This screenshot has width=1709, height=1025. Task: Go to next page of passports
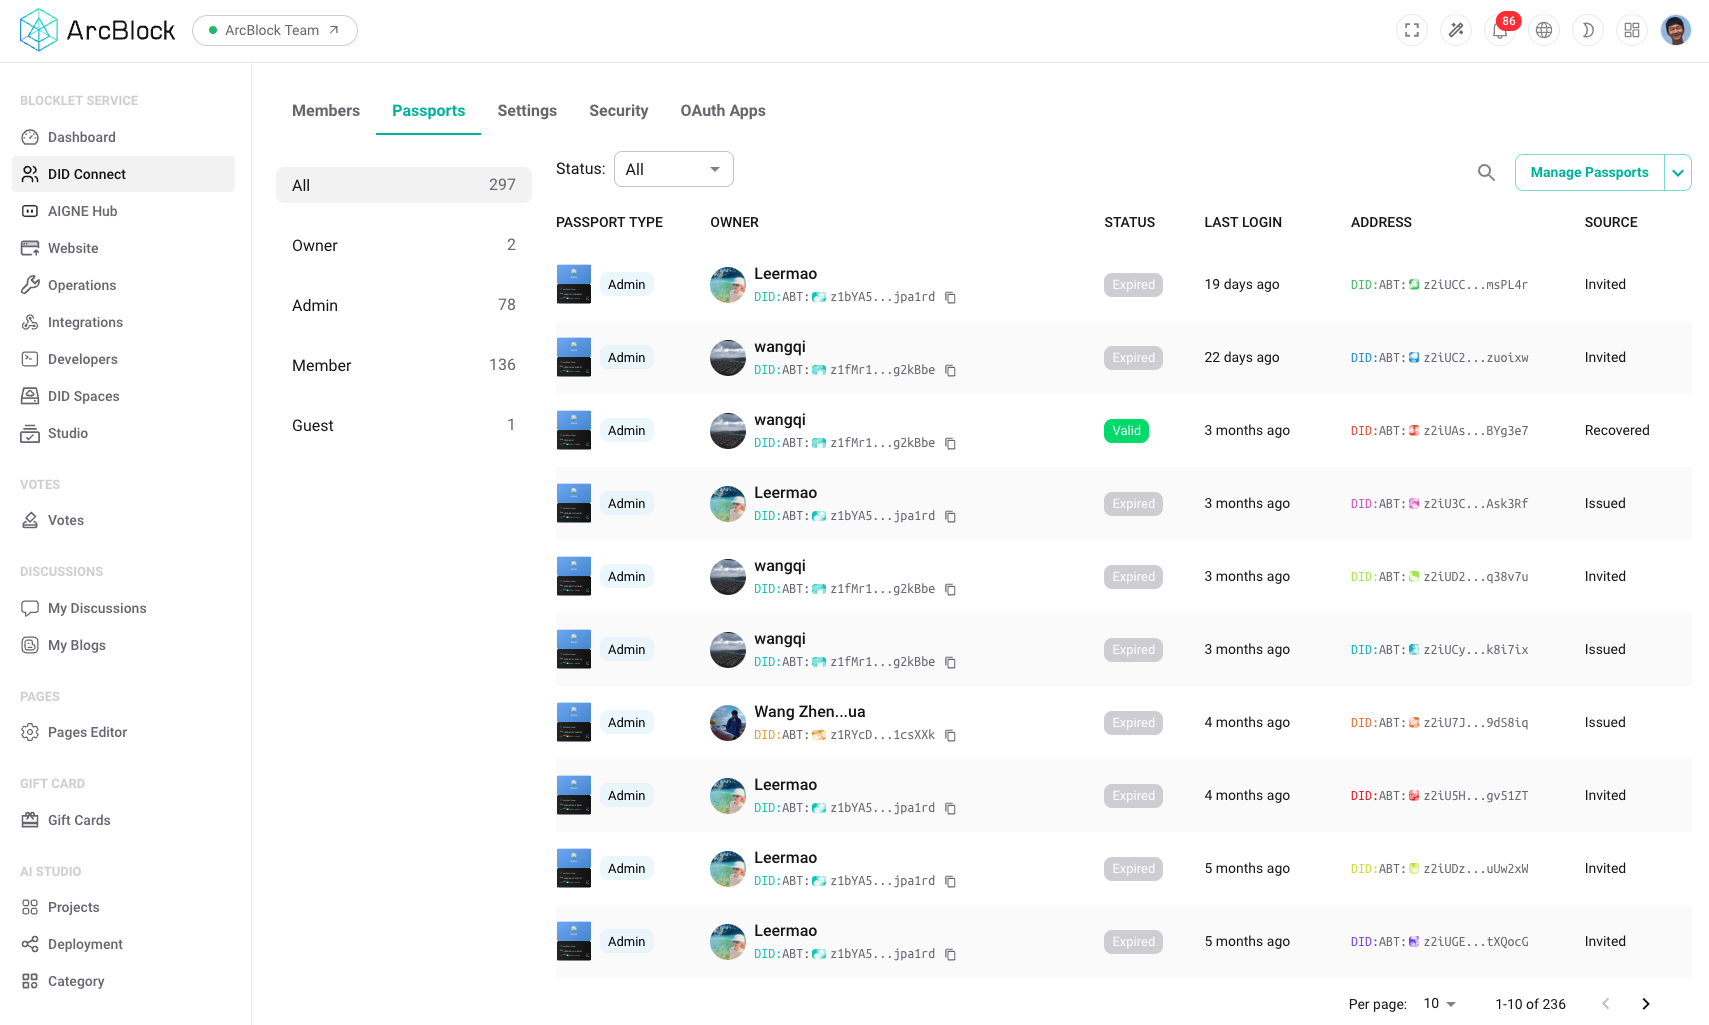coord(1646,1004)
